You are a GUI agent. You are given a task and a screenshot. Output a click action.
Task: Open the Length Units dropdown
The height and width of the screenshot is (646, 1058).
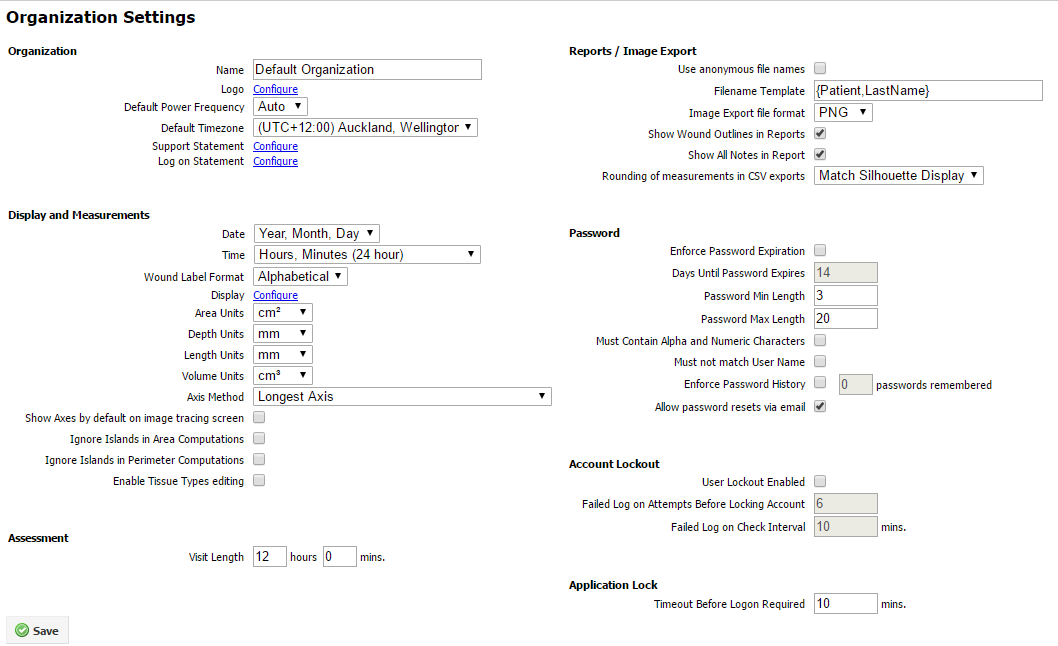[x=283, y=354]
